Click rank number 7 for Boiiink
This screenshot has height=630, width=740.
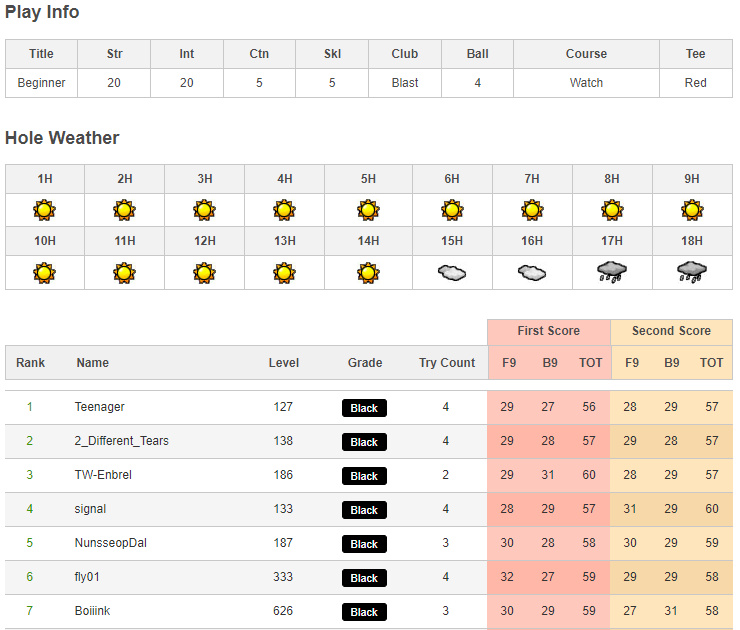tap(30, 611)
